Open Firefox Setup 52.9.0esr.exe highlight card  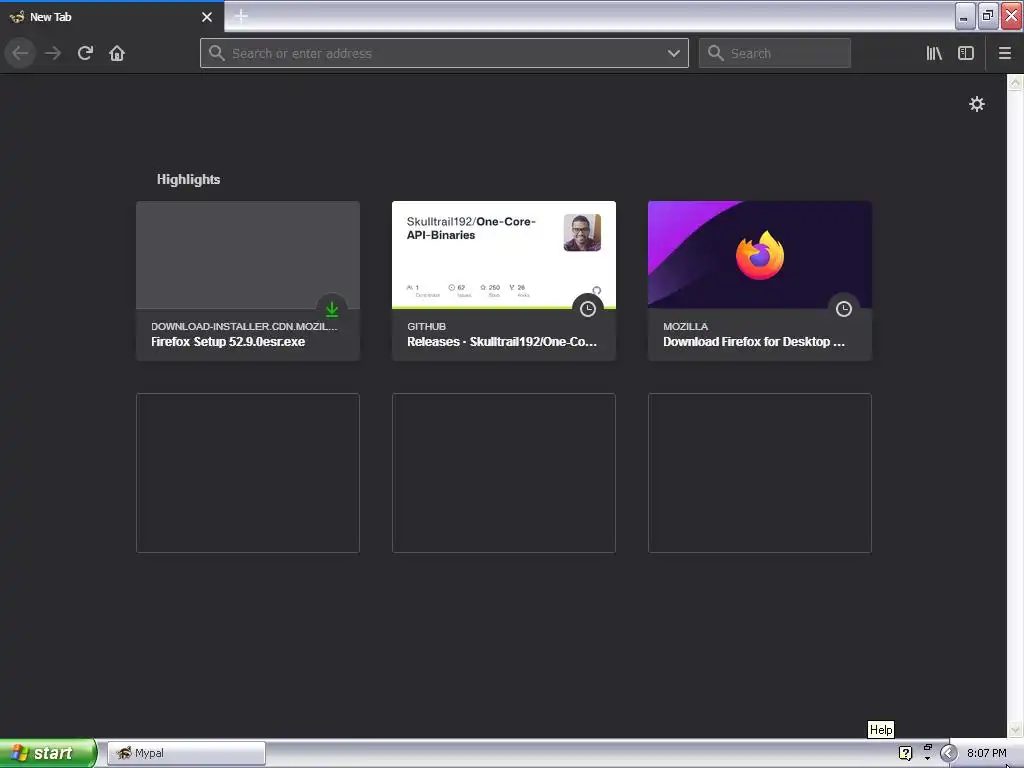tap(248, 281)
